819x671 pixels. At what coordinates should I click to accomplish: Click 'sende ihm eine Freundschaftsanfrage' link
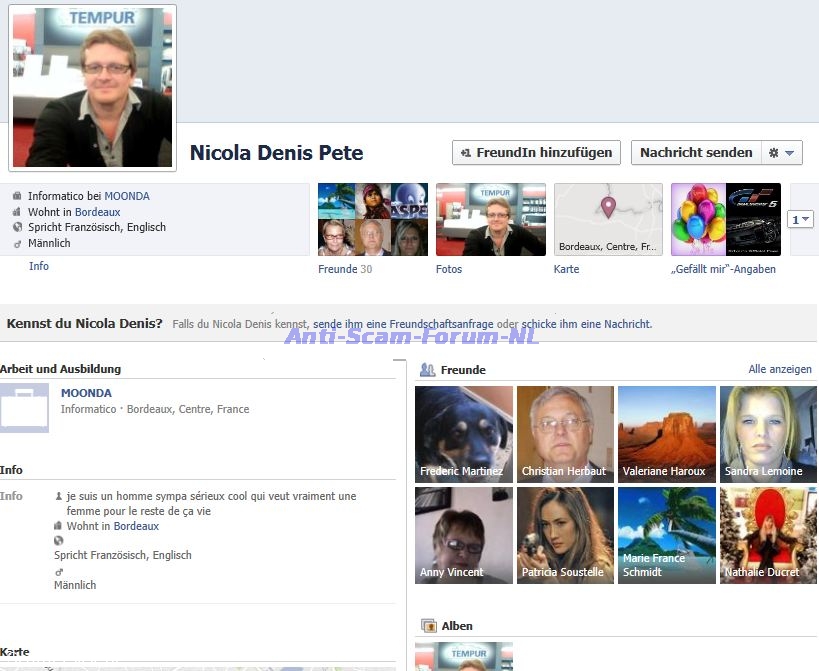tap(403, 324)
